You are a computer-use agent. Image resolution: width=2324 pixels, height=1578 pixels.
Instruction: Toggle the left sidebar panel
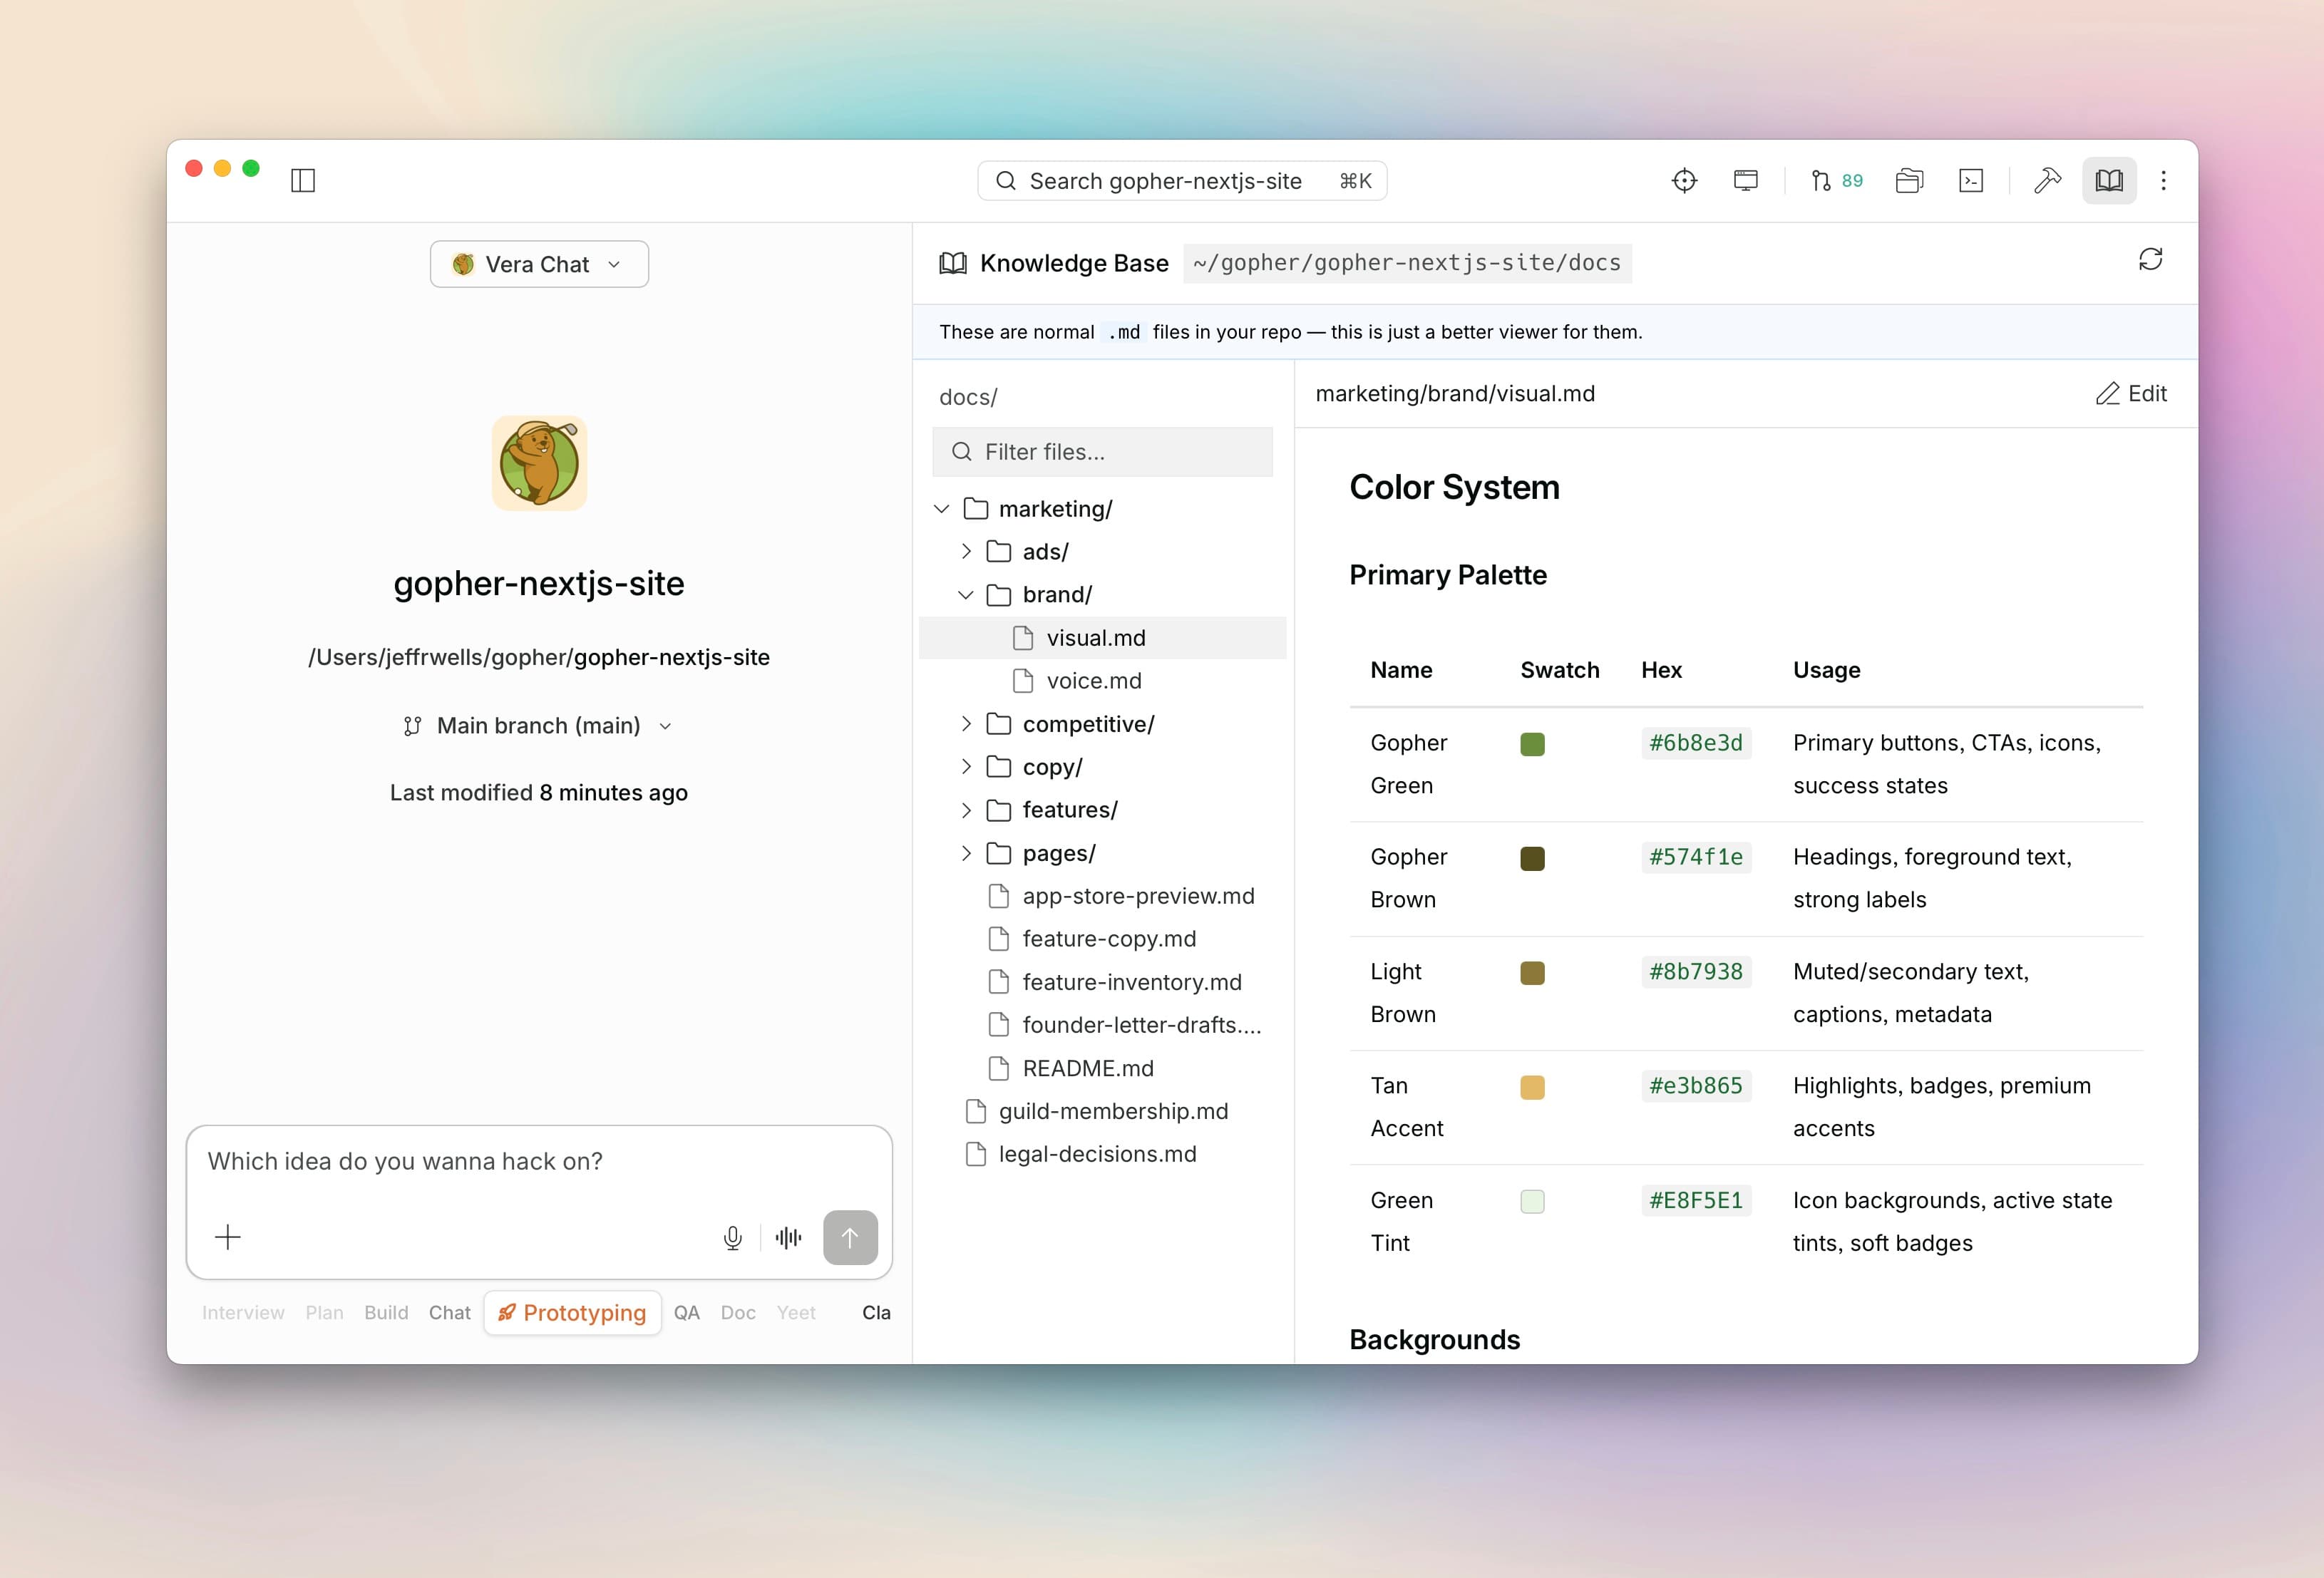point(304,180)
